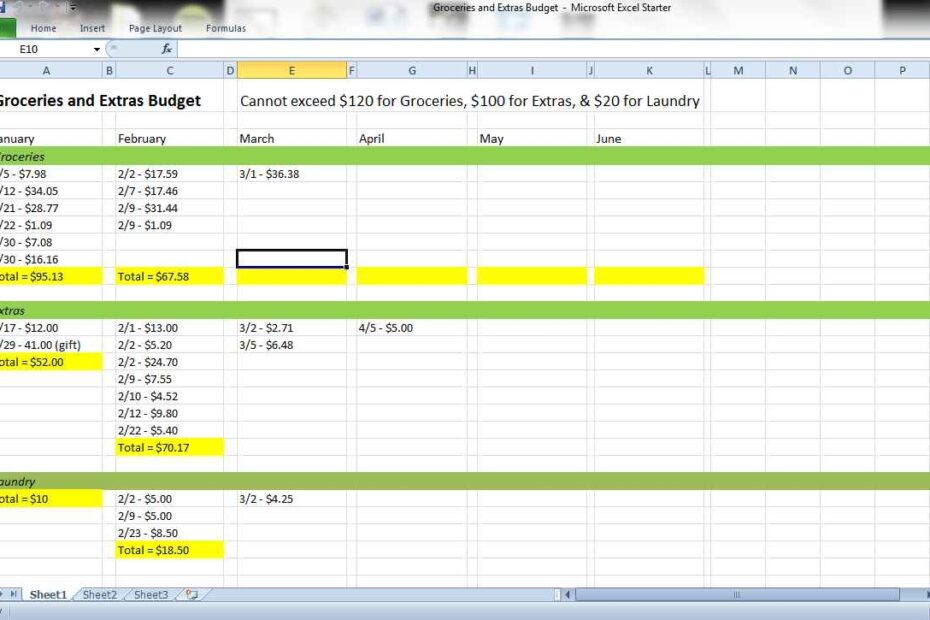Image resolution: width=930 pixels, height=620 pixels.
Task: Open Insert Function with the fx icon
Action: point(167,48)
